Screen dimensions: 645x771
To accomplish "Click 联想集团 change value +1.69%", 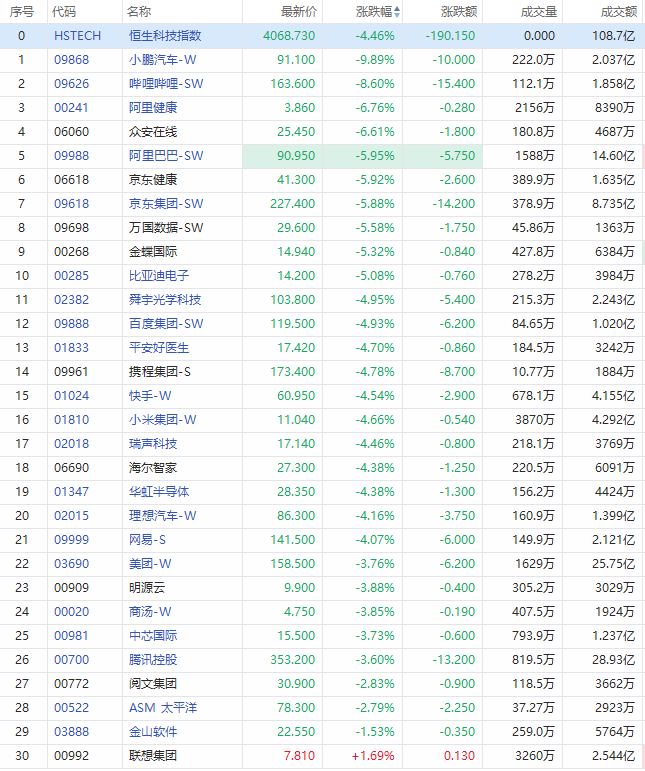I will 373,756.
